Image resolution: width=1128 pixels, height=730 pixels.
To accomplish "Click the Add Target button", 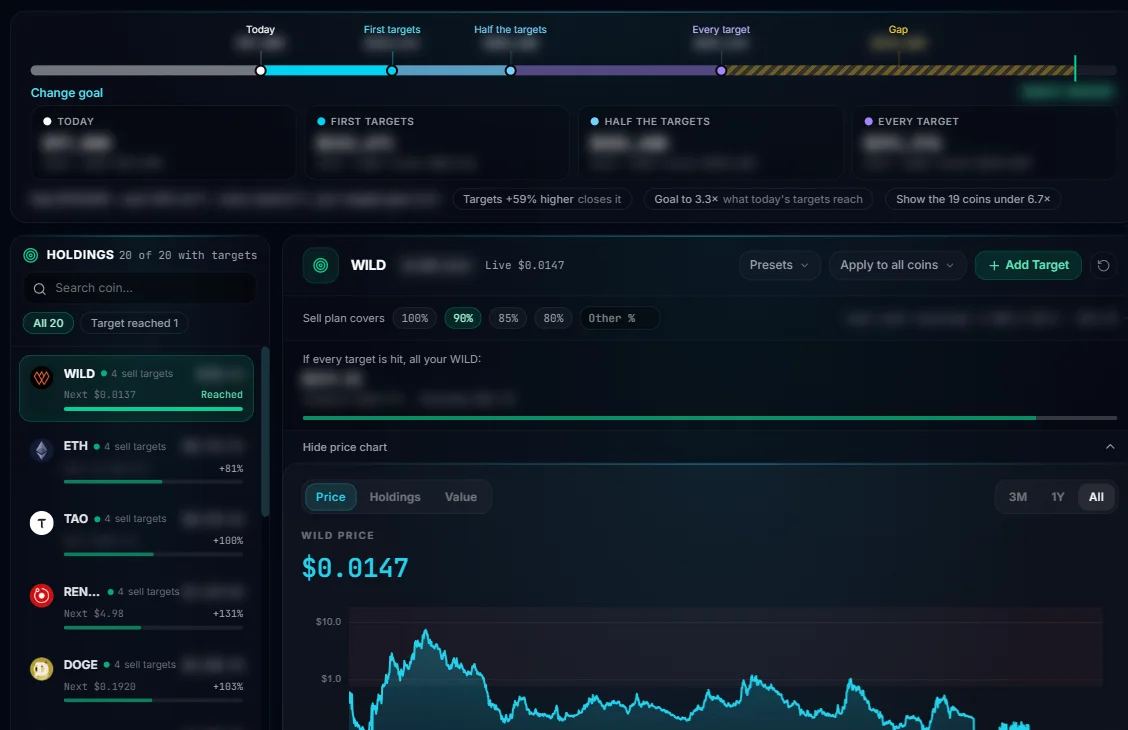I will point(1028,265).
